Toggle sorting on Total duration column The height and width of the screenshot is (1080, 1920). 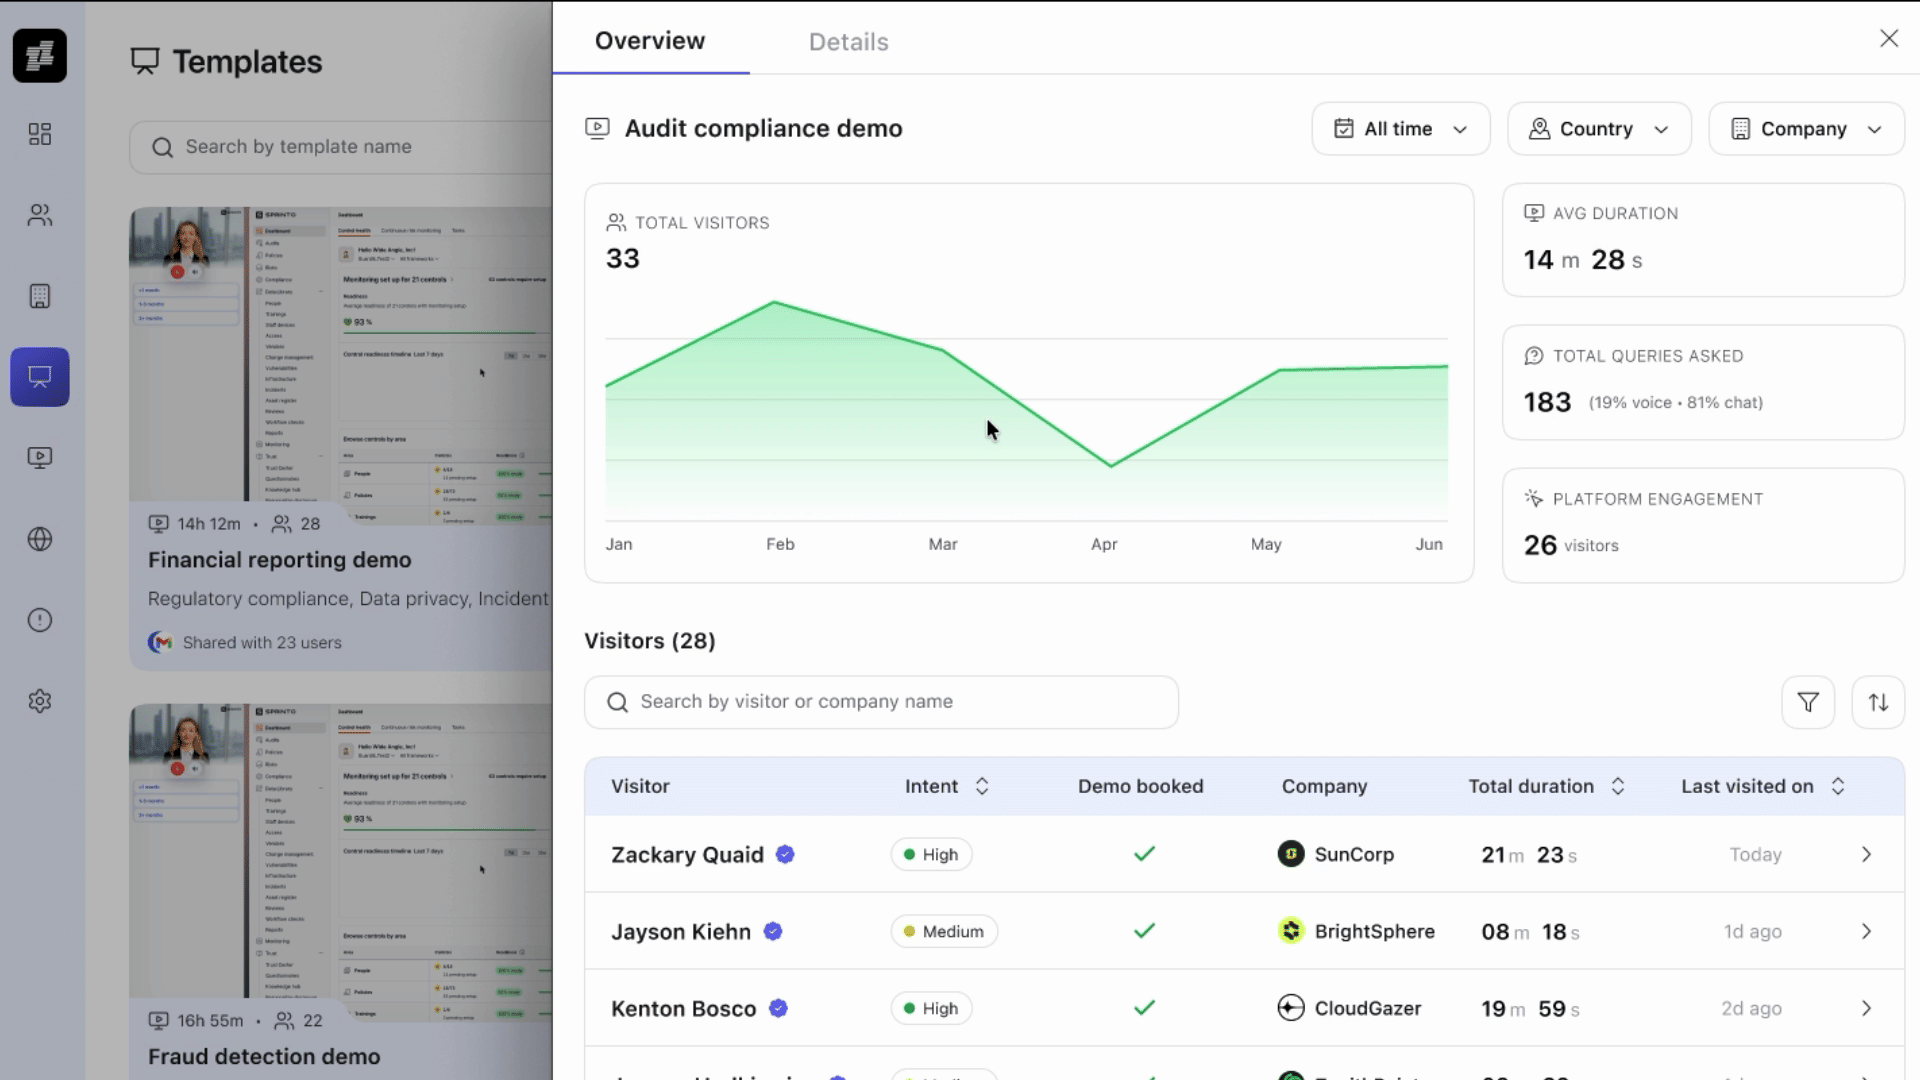pos(1617,786)
